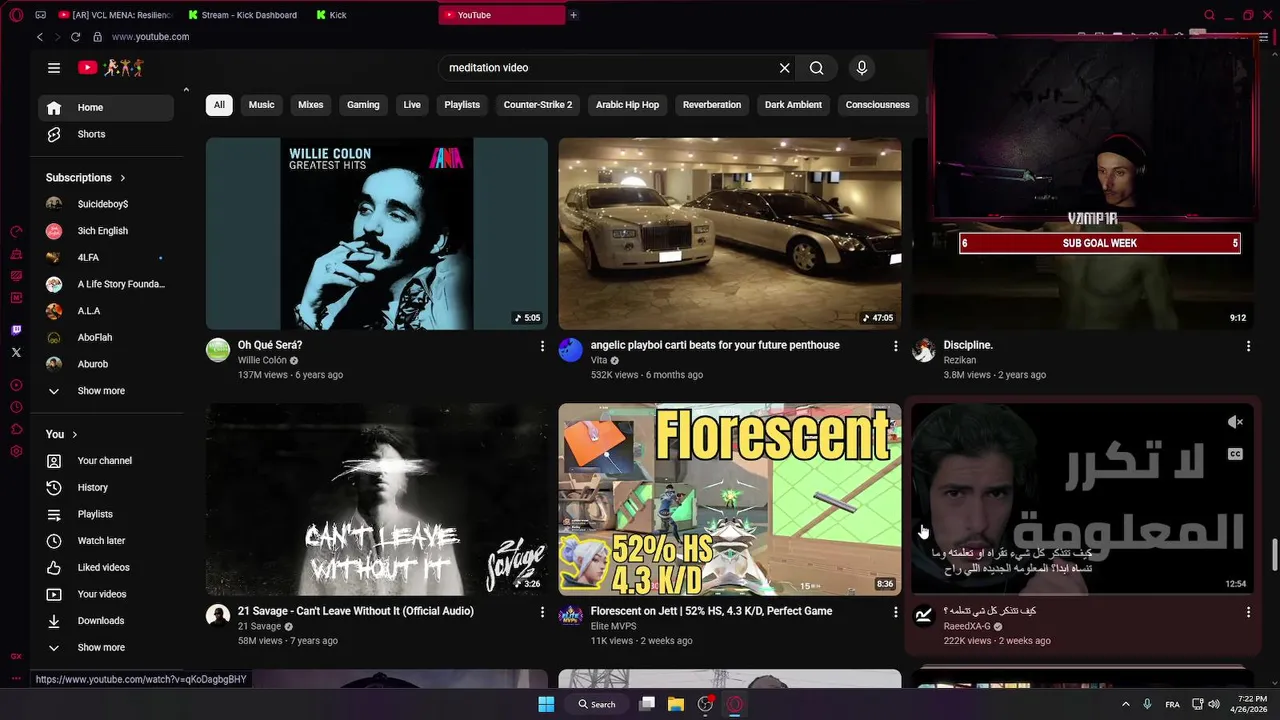Screen dimensions: 1280x720
Task: Select the Counter-Strike 2 filter chip
Action: pos(538,105)
